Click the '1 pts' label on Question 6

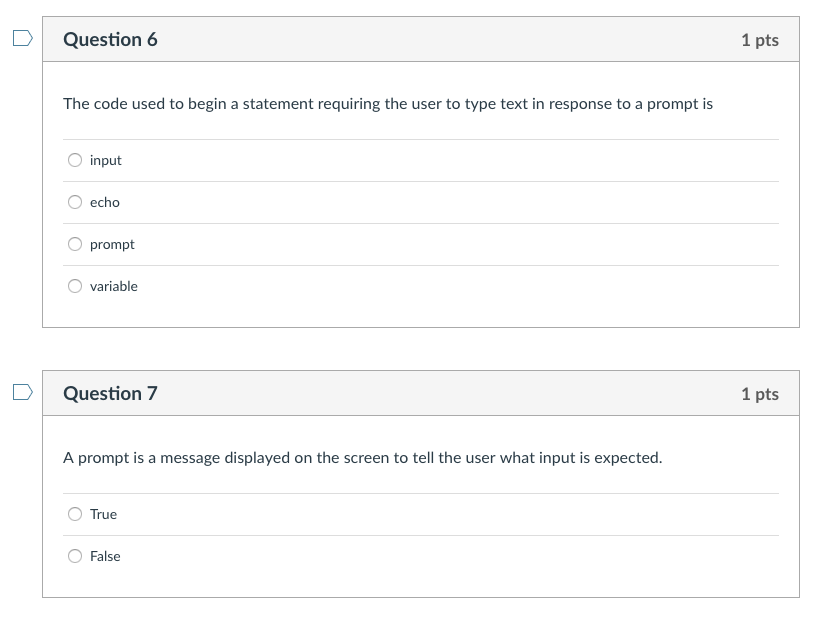point(759,39)
